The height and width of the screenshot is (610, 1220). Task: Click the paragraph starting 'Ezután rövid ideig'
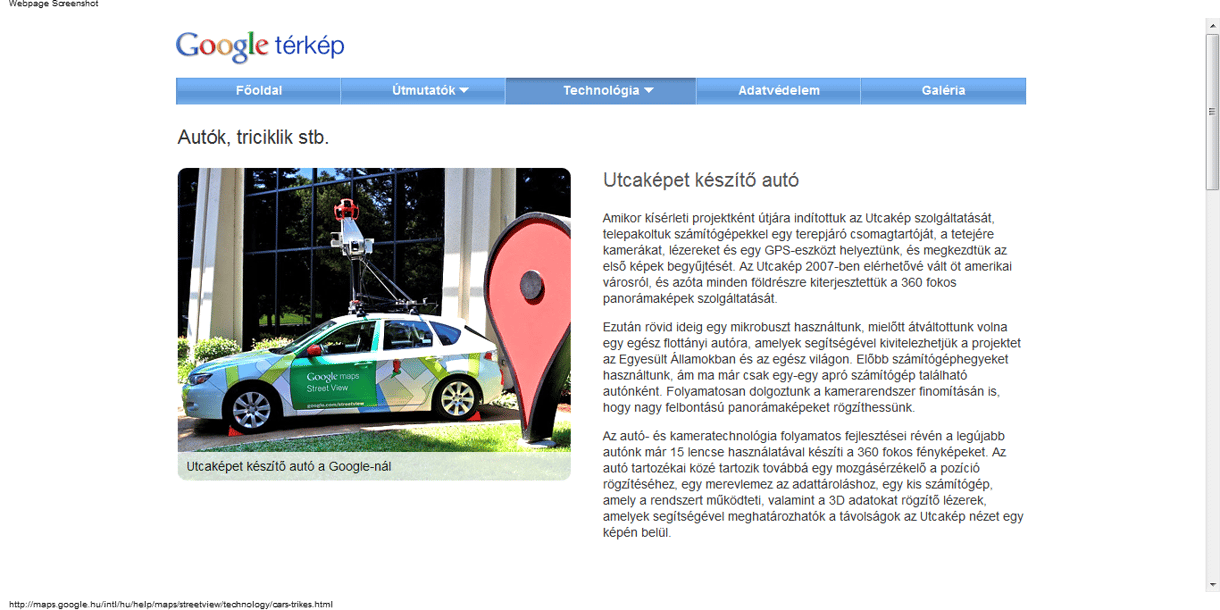[x=812, y=367]
